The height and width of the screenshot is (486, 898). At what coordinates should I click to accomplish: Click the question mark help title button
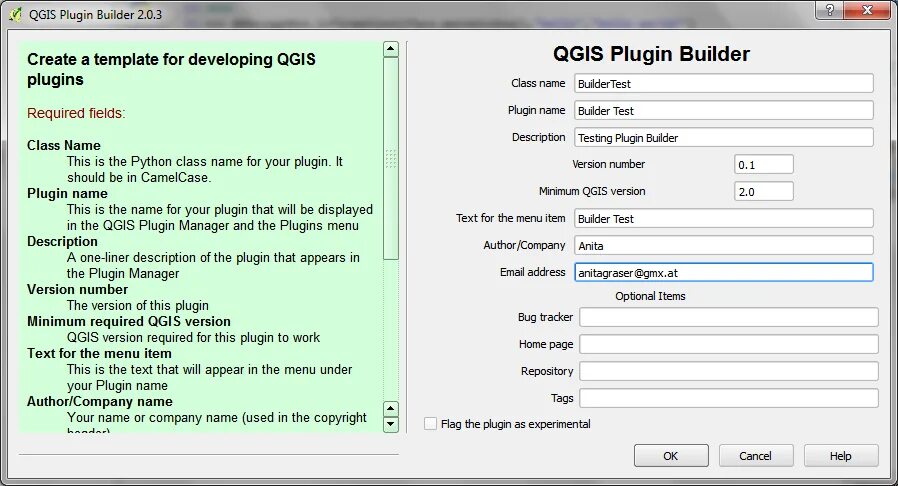point(829,10)
